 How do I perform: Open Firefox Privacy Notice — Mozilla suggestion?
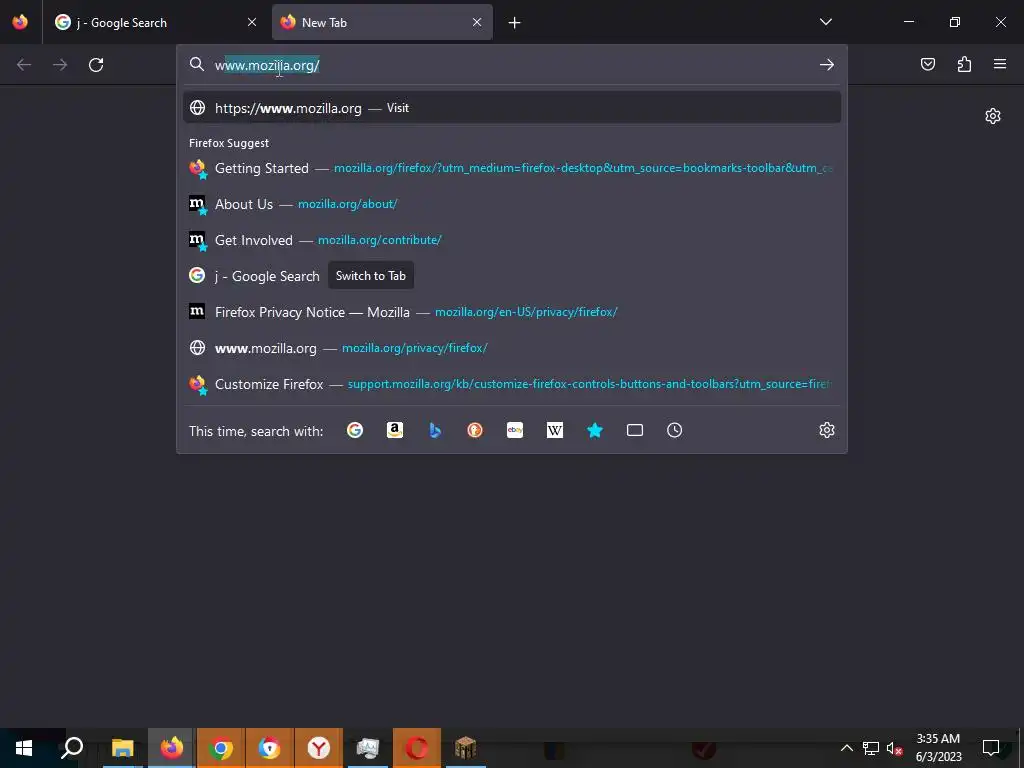tap(512, 312)
